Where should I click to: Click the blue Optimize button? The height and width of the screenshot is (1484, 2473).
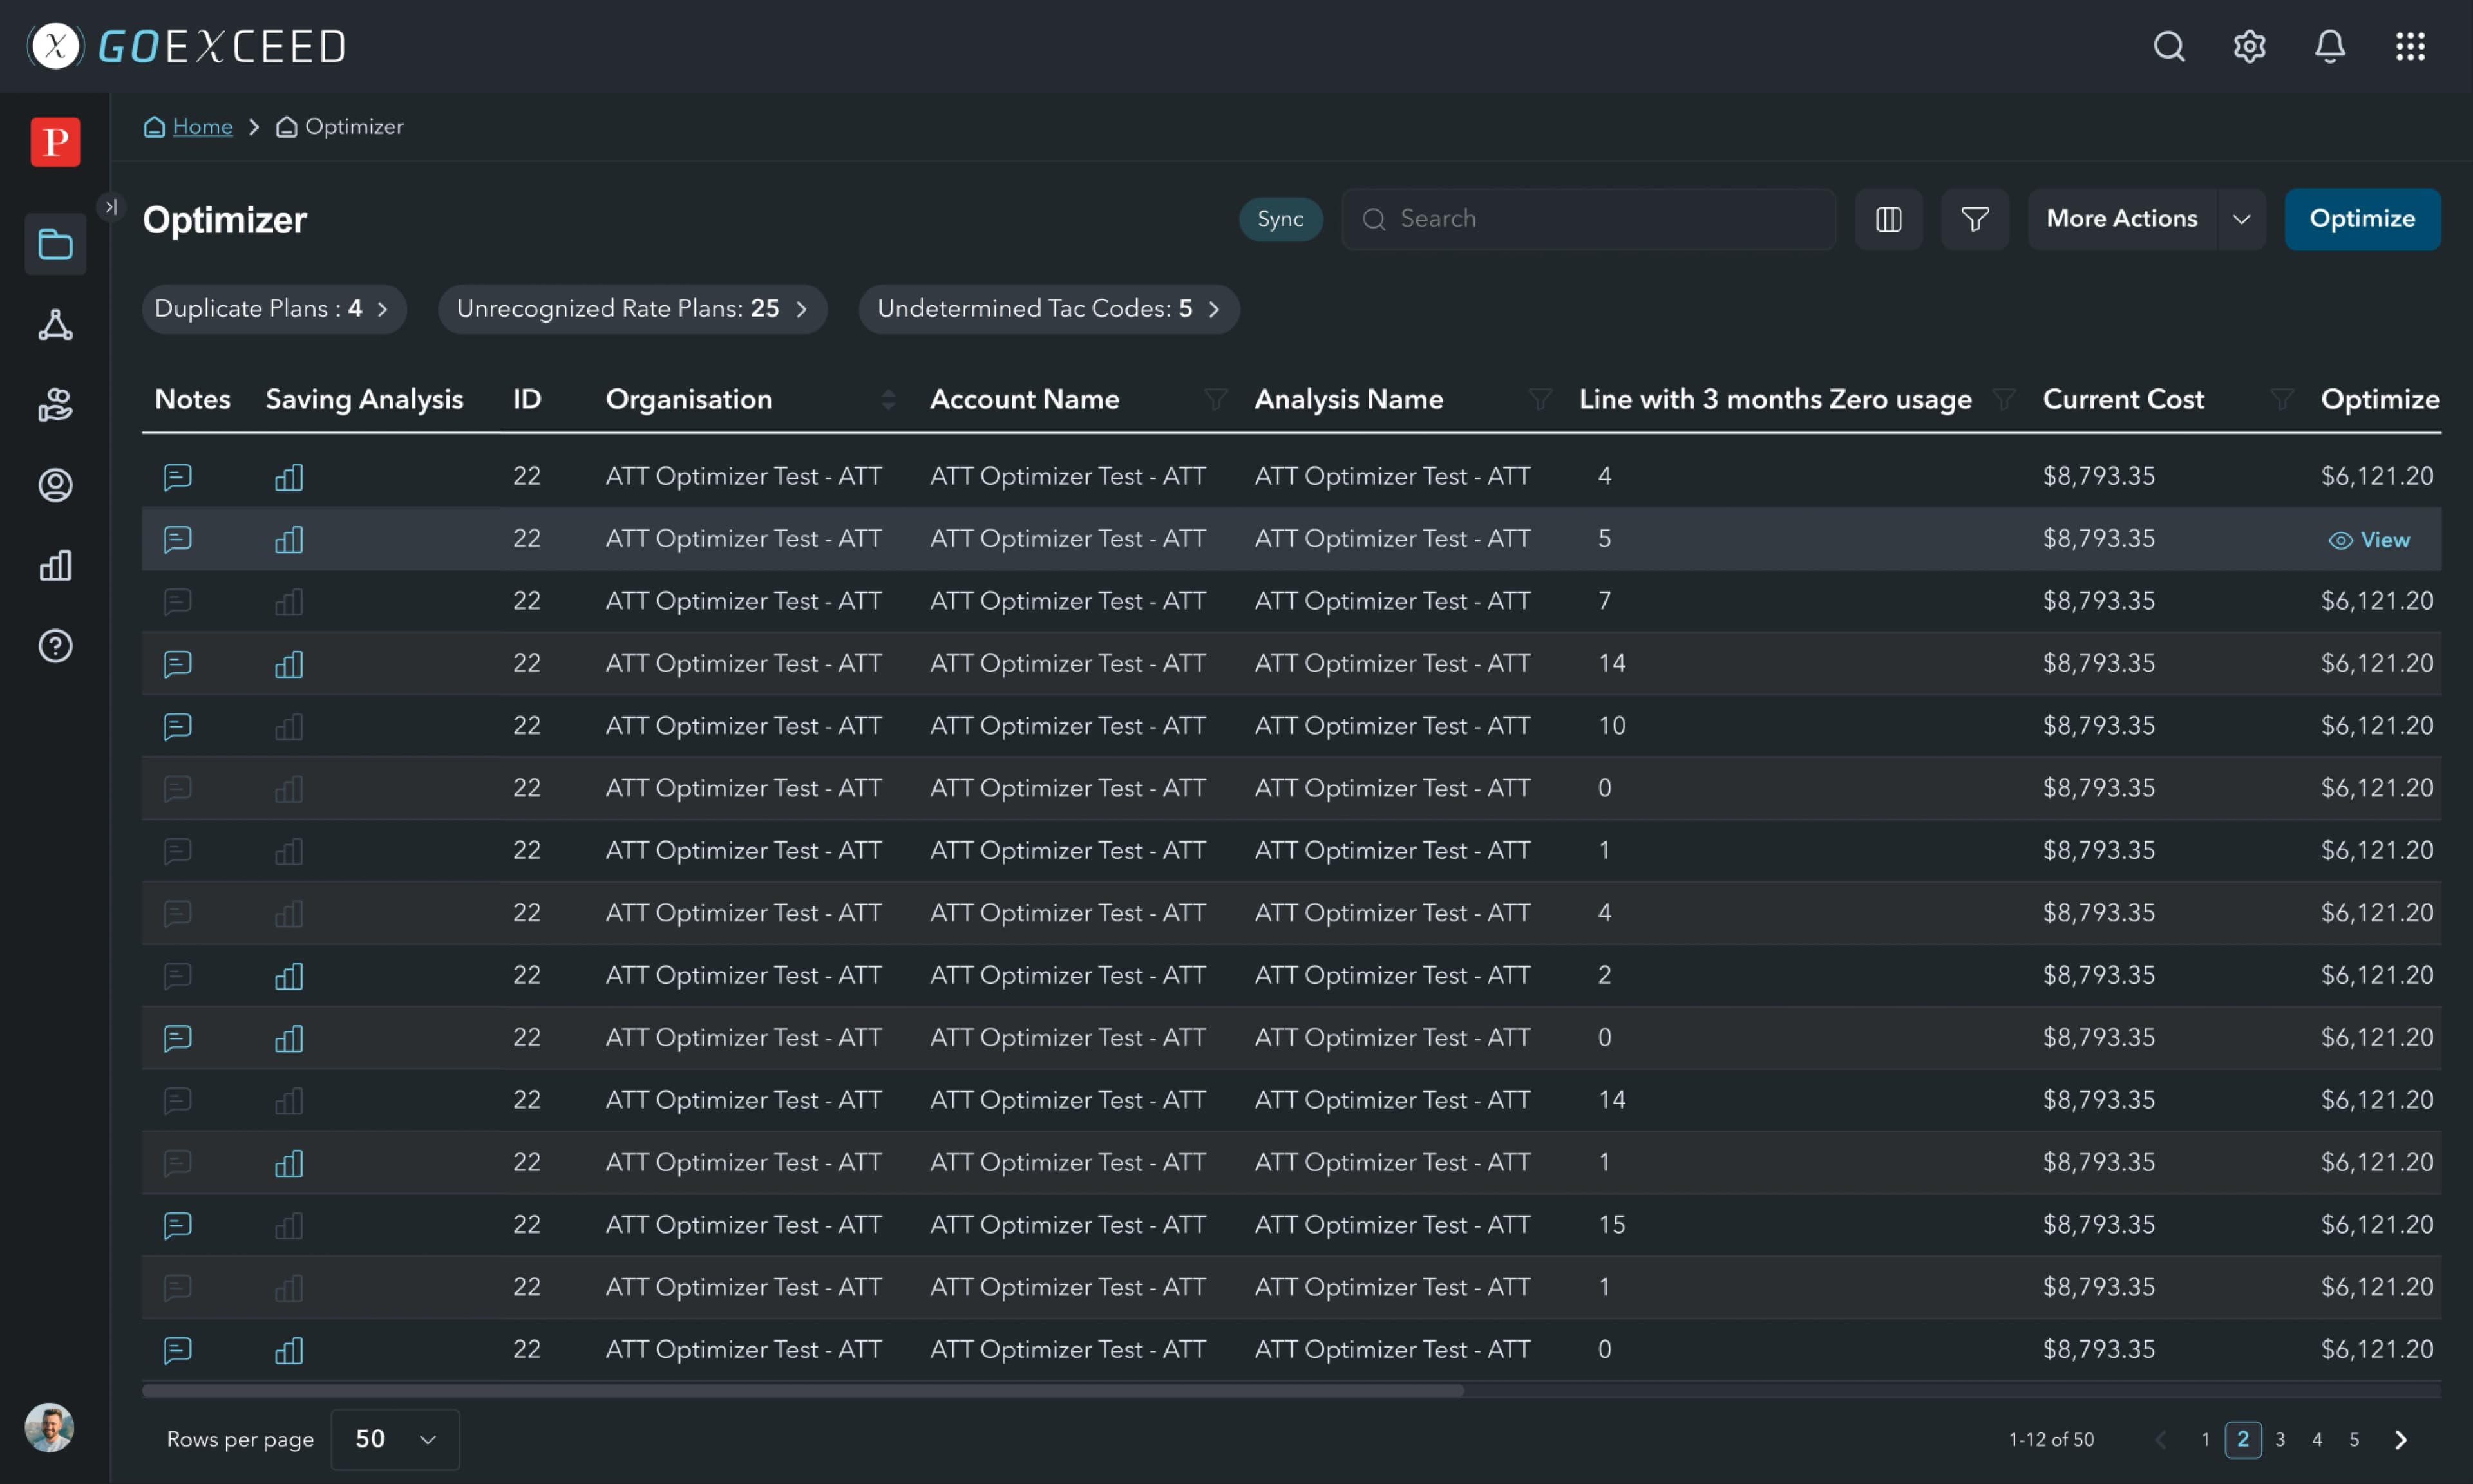(x=2362, y=219)
